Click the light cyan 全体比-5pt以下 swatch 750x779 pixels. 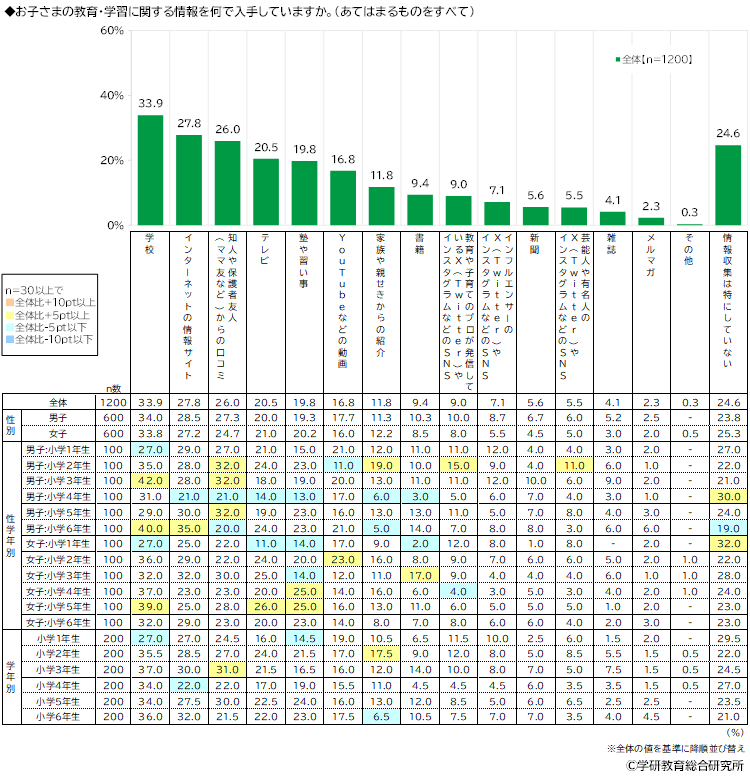point(8,327)
